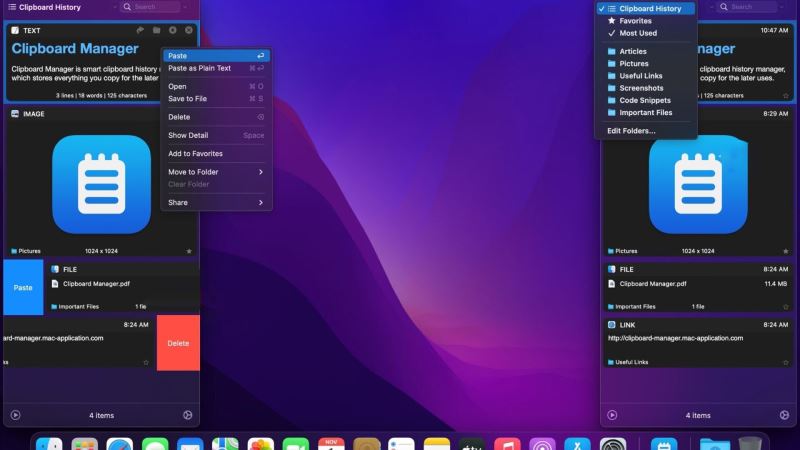The image size is (800, 450).
Task: Click the round gear icon on the TEXT card header
Action: tap(173, 30)
